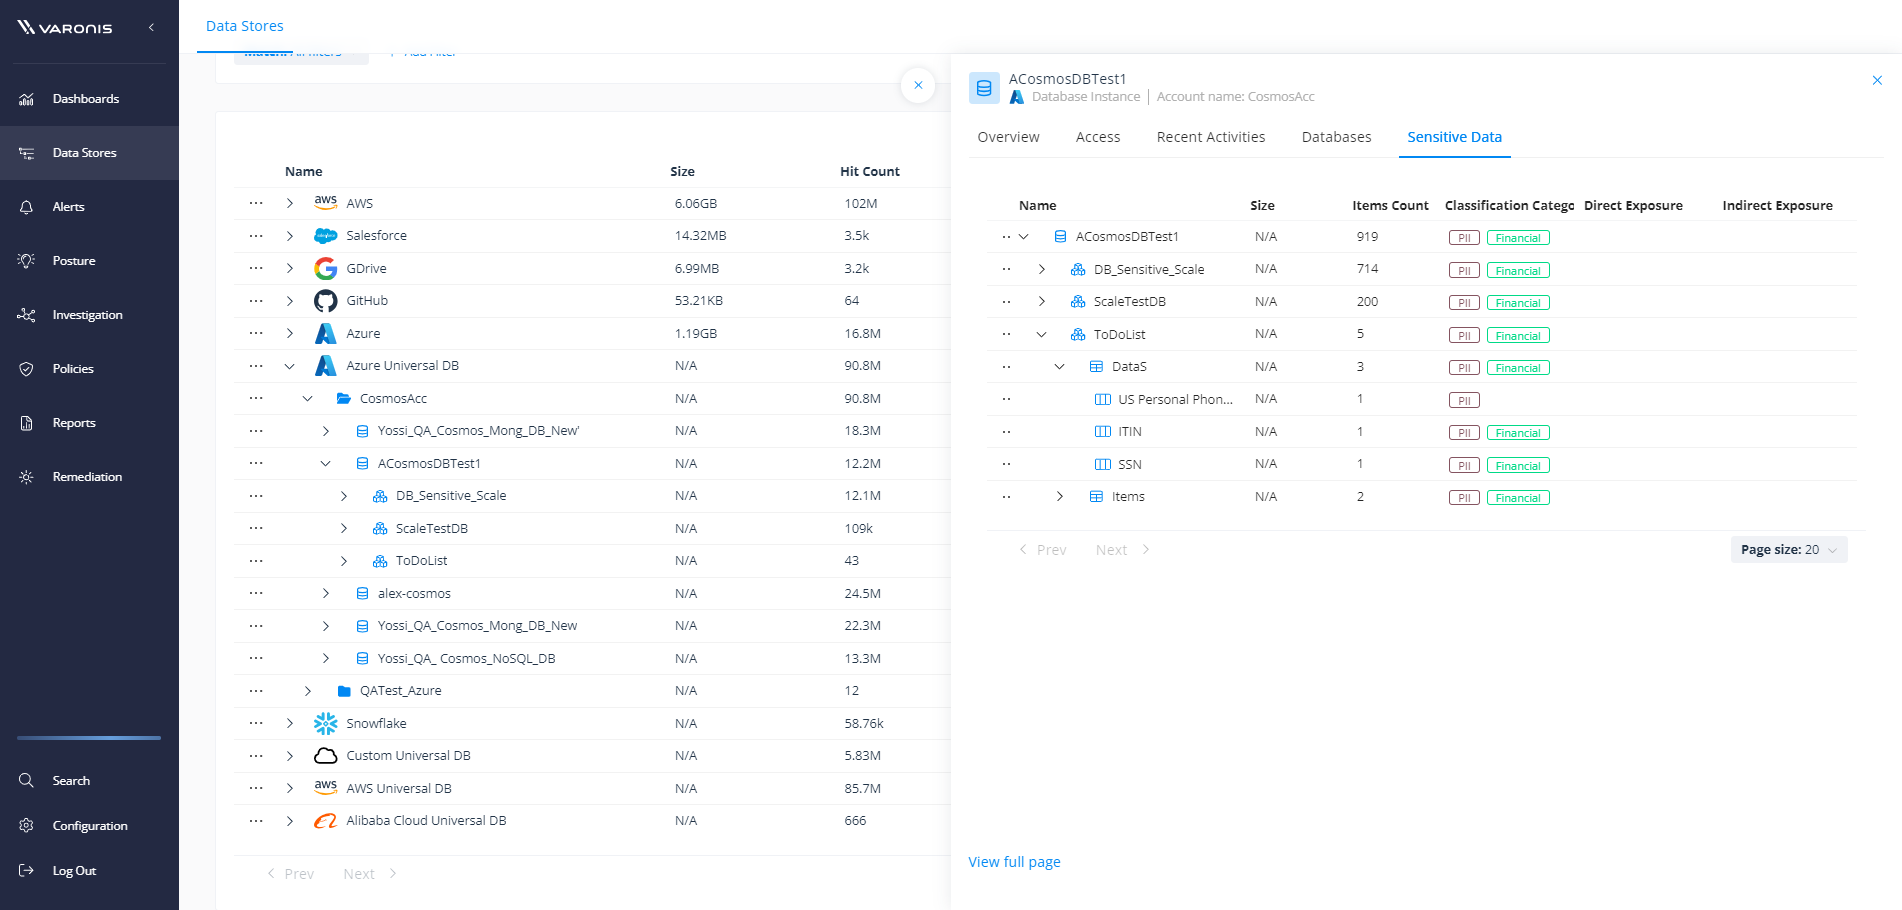Switch to the Overview tab
Image resolution: width=1902 pixels, height=910 pixels.
click(x=1008, y=137)
